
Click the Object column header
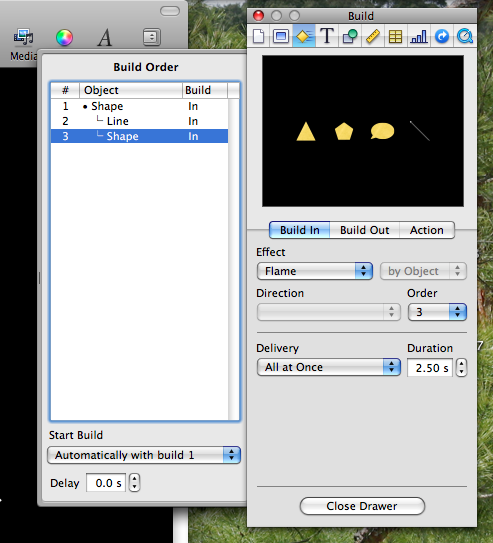click(x=131, y=90)
